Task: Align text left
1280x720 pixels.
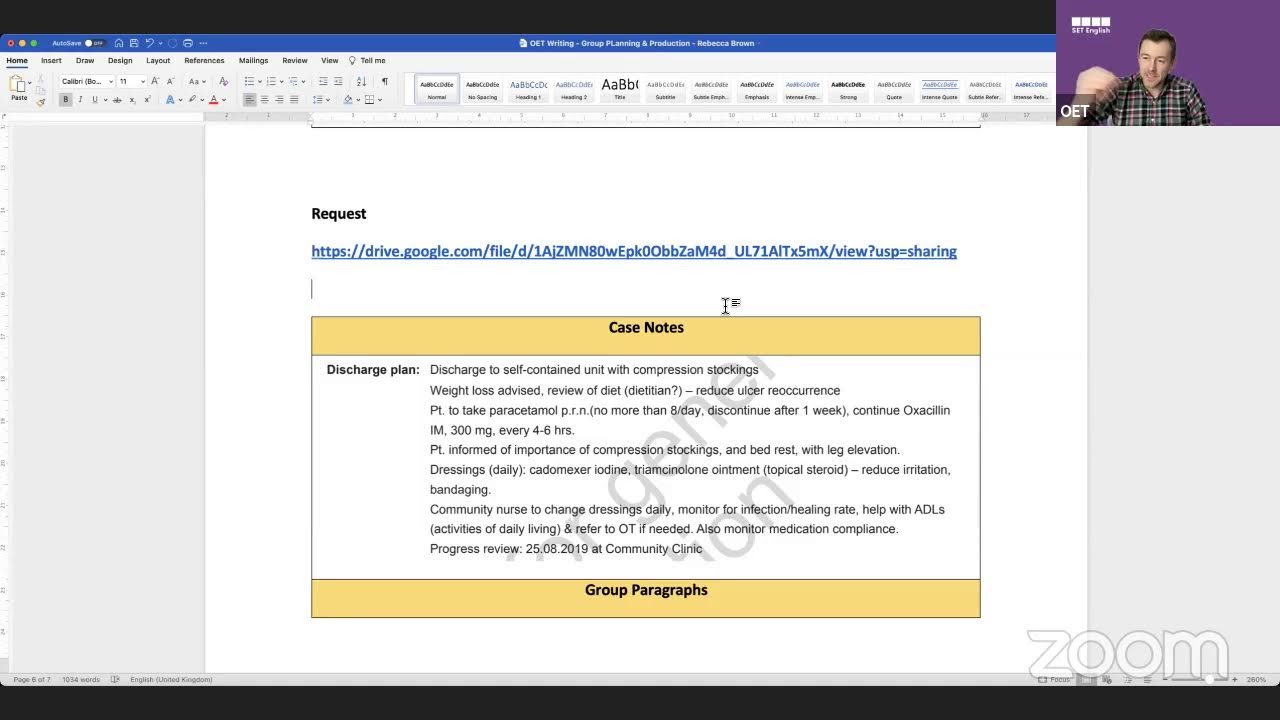Action: (250, 100)
